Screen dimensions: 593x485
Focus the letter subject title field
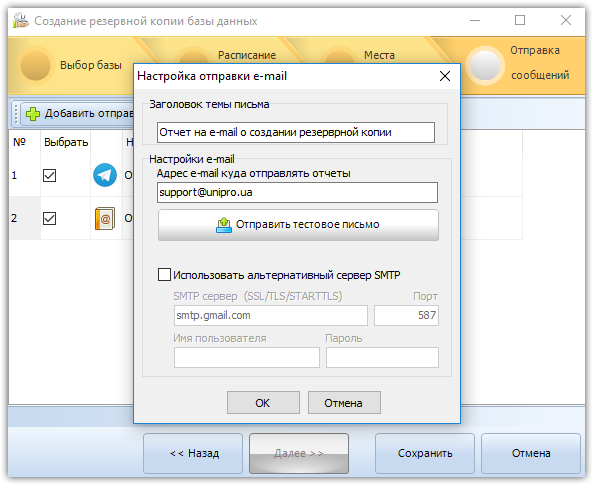[296, 132]
